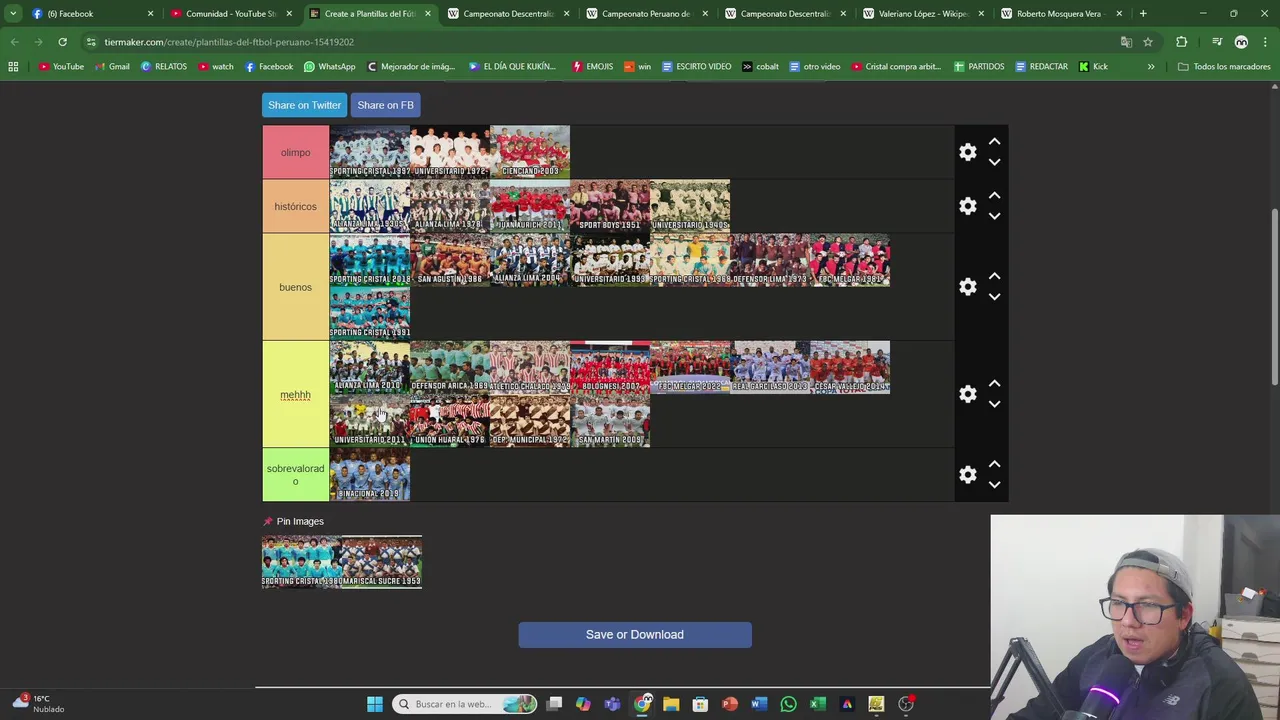Select the históricos tier label
Viewport: 1280px width, 720px height.
coord(295,206)
